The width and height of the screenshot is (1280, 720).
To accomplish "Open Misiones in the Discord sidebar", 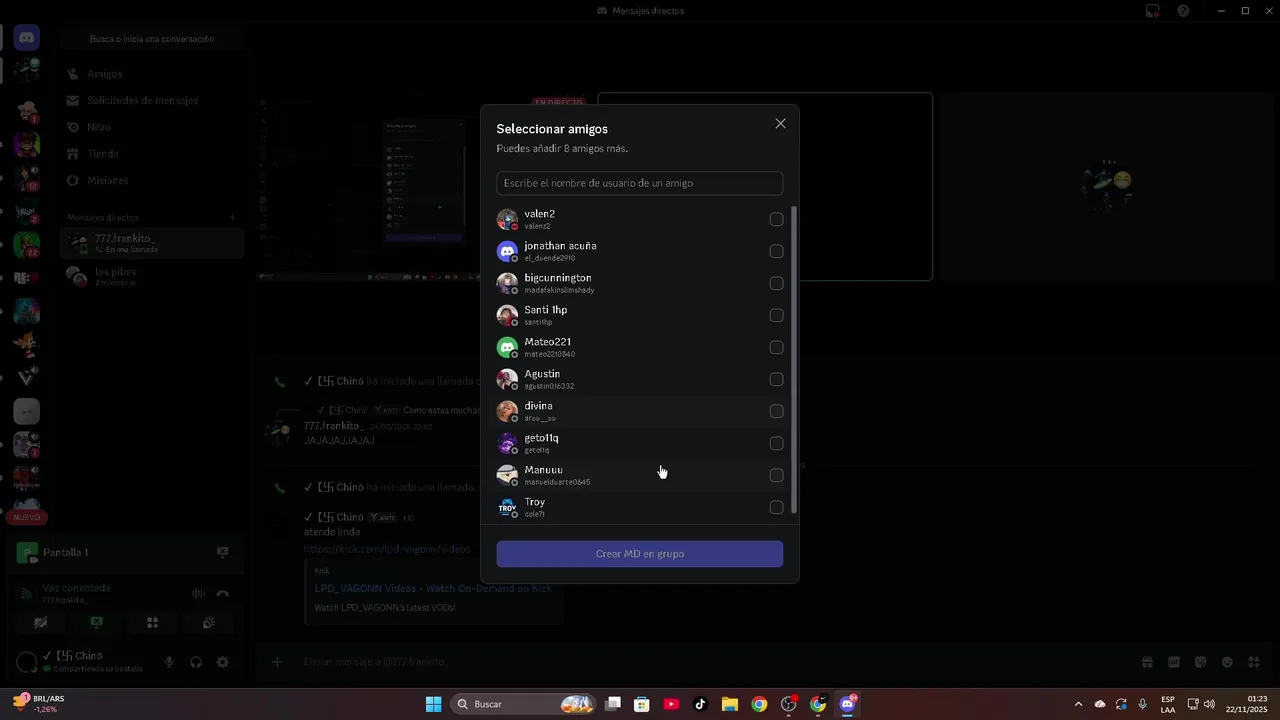I will (152, 181).
